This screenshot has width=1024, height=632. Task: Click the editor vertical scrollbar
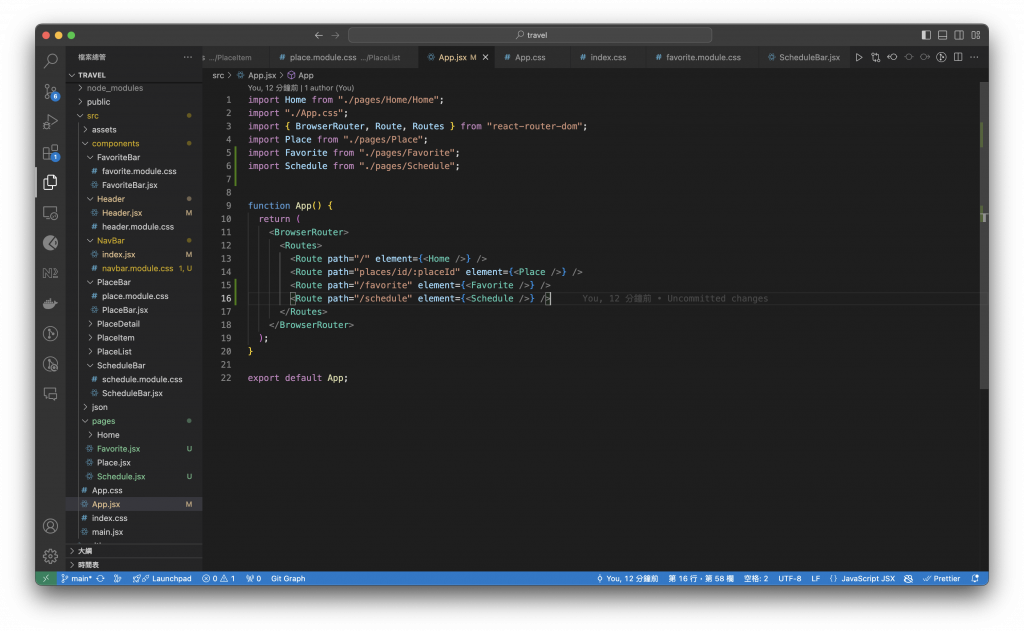984,235
